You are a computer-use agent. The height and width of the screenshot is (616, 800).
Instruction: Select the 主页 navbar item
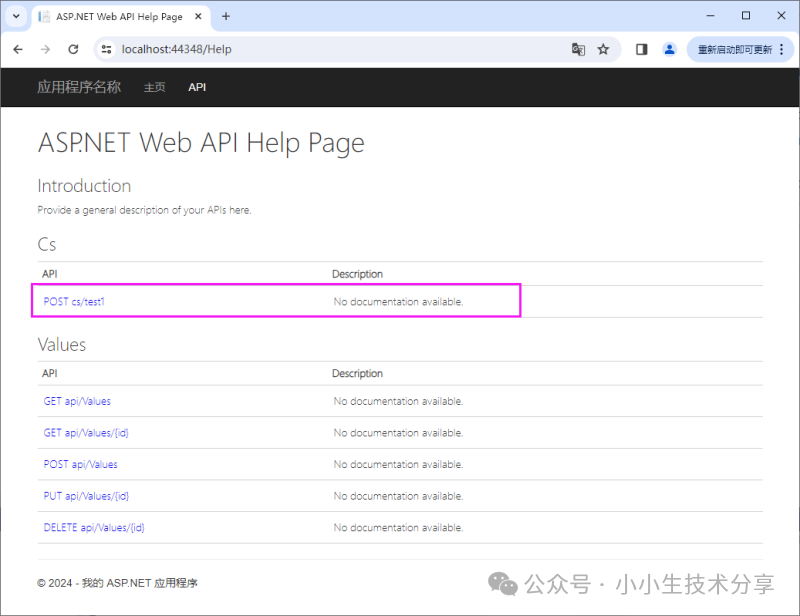click(x=154, y=87)
